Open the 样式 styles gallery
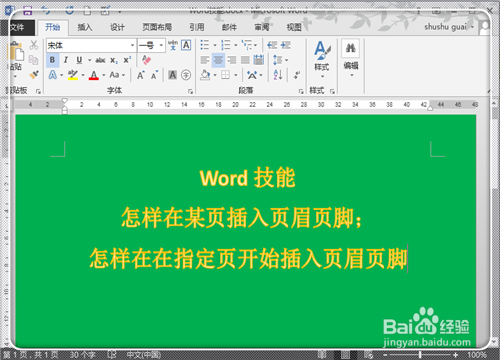The image size is (500, 360). (322, 59)
